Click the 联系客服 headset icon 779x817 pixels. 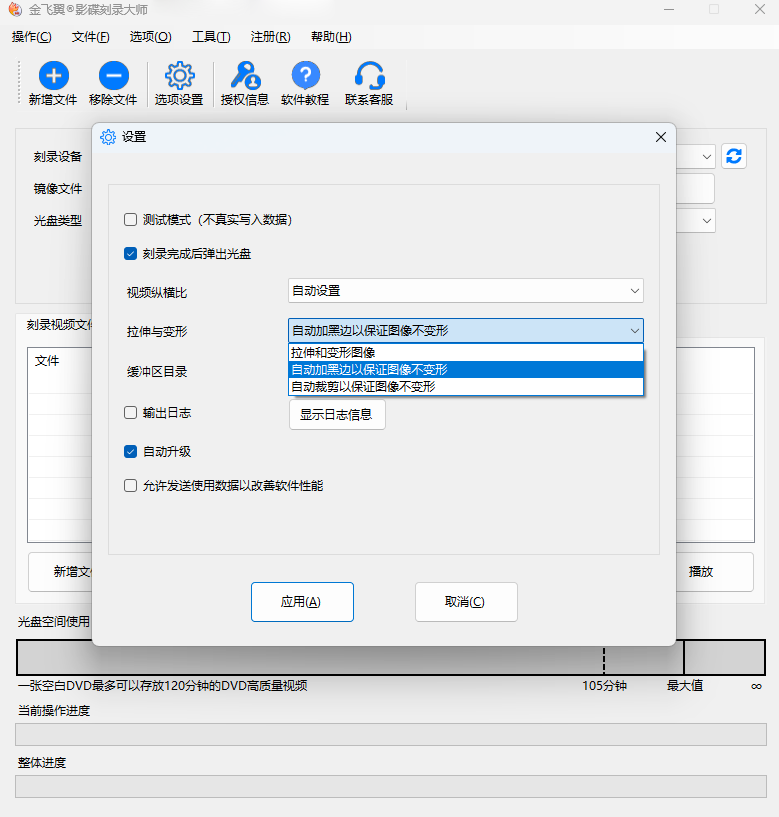click(x=369, y=76)
